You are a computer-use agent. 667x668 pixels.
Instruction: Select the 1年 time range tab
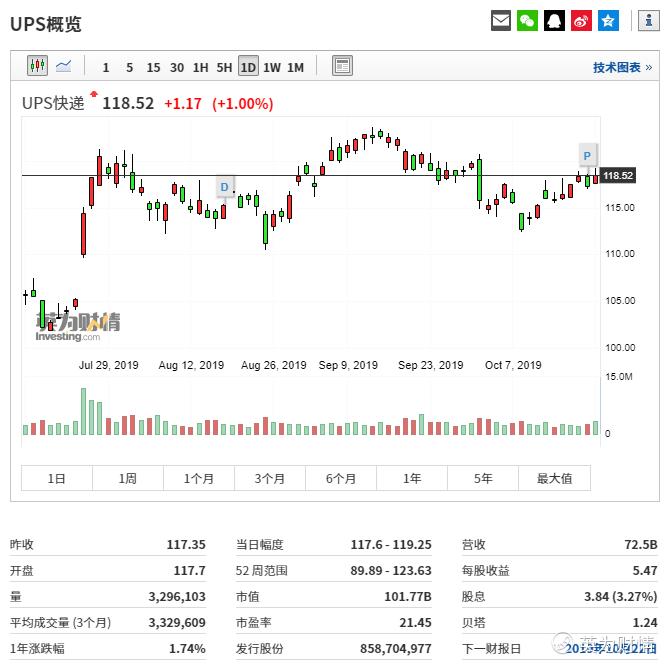click(412, 478)
